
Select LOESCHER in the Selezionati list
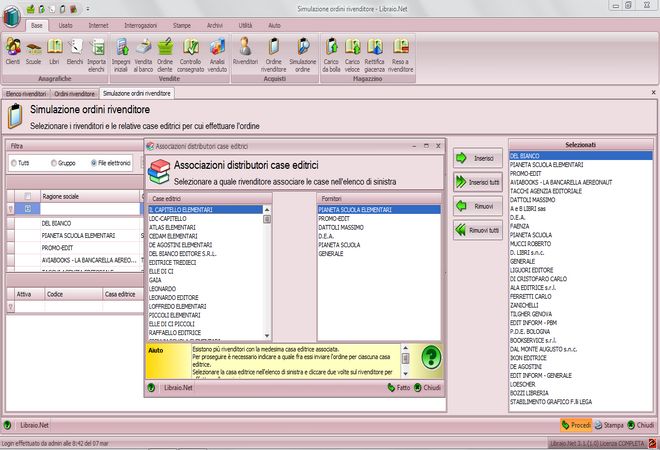coord(580,384)
